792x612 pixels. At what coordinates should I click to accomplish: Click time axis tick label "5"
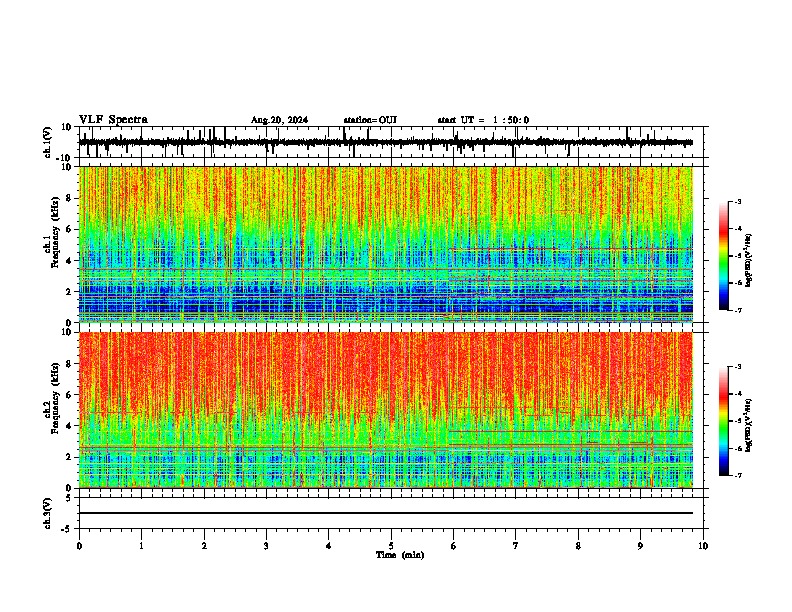click(391, 546)
